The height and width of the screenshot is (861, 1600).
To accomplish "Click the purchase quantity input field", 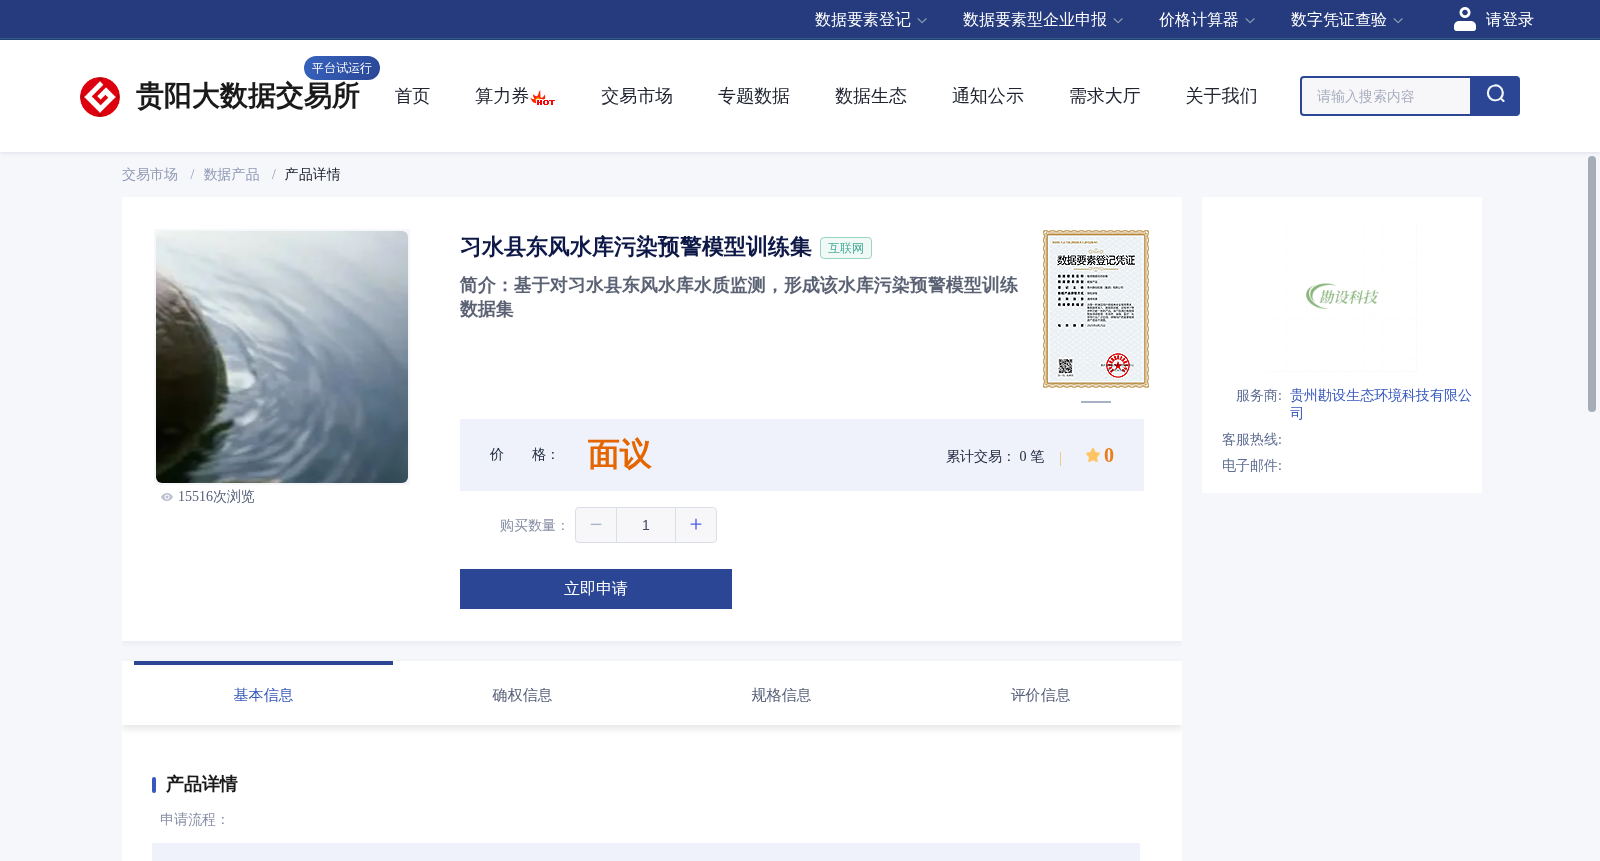I will [646, 525].
